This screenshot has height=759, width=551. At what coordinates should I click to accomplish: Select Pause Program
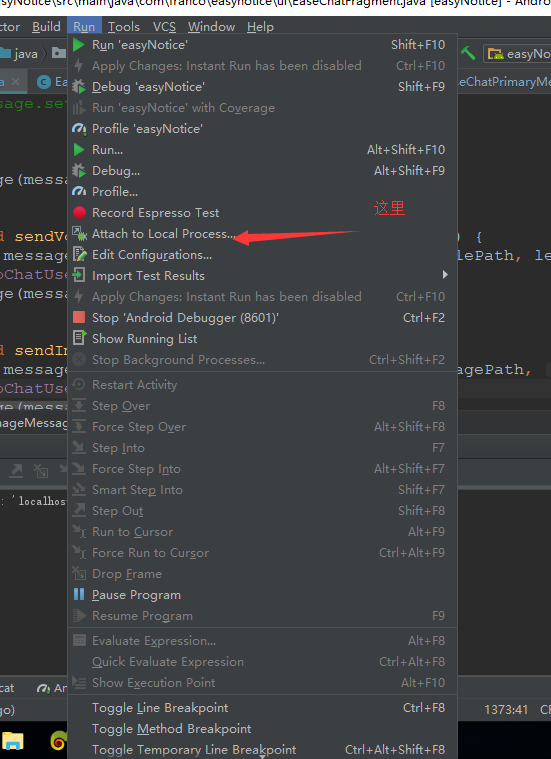pyautogui.click(x=262, y=595)
